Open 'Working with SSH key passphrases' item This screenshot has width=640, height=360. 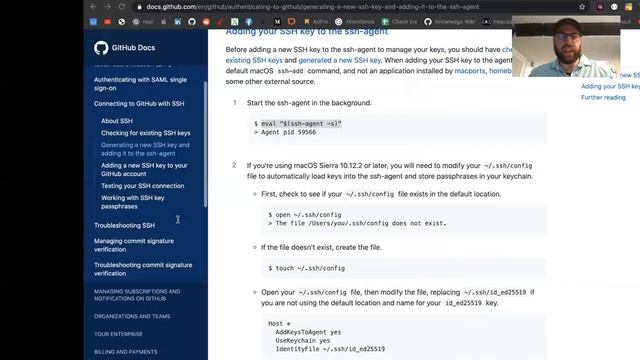point(133,202)
